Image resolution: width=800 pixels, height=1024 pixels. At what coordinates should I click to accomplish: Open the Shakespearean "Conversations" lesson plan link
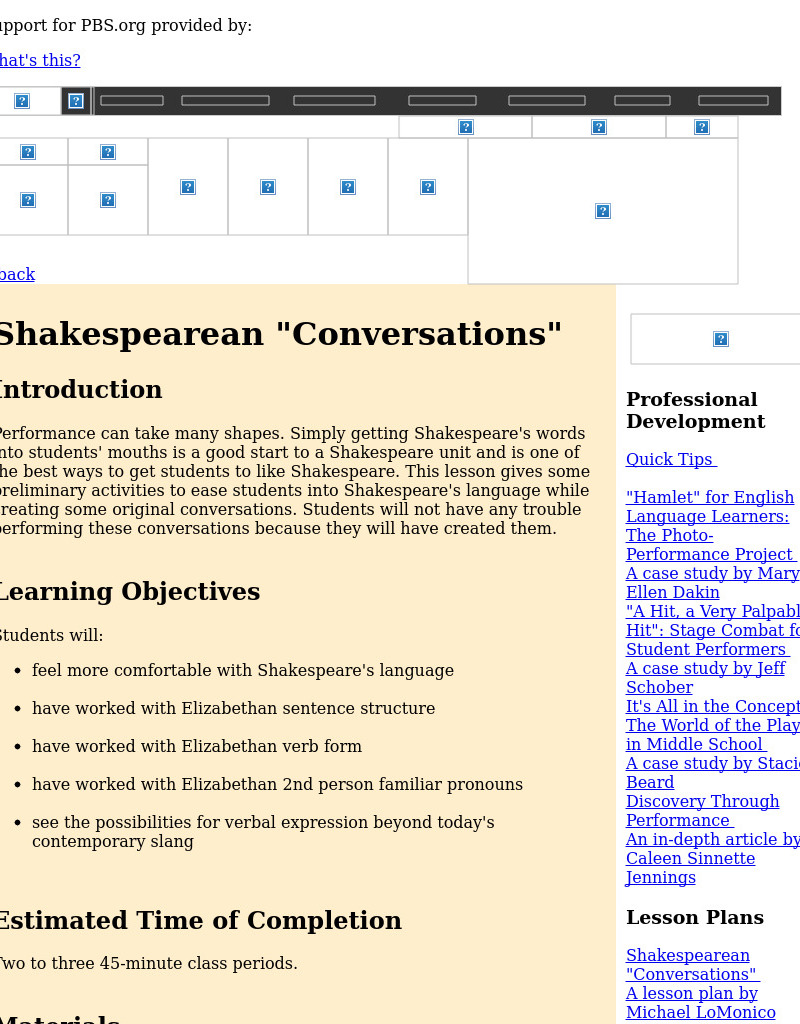coord(688,965)
